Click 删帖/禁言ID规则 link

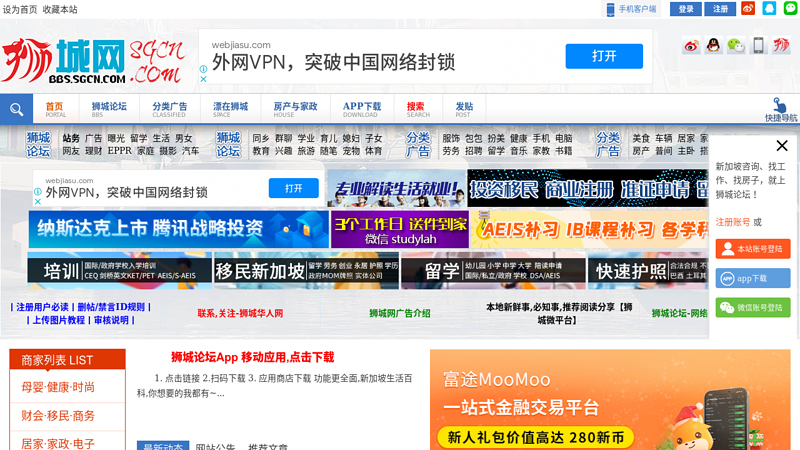coord(111,307)
